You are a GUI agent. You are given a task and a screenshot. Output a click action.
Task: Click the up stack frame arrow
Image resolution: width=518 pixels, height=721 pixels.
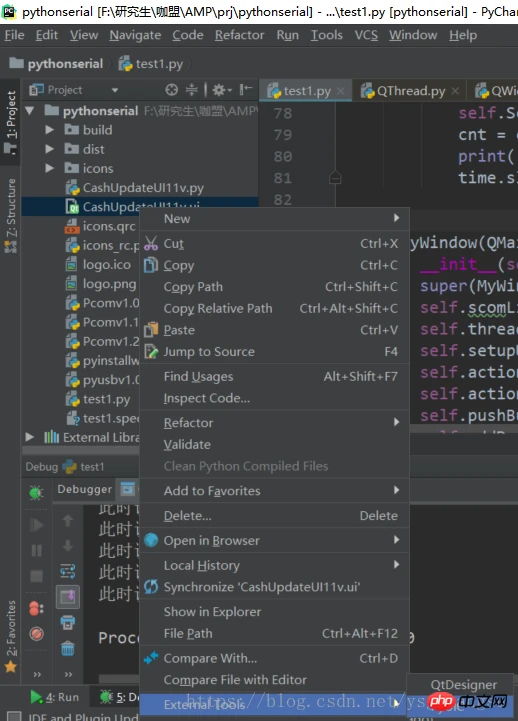68,521
